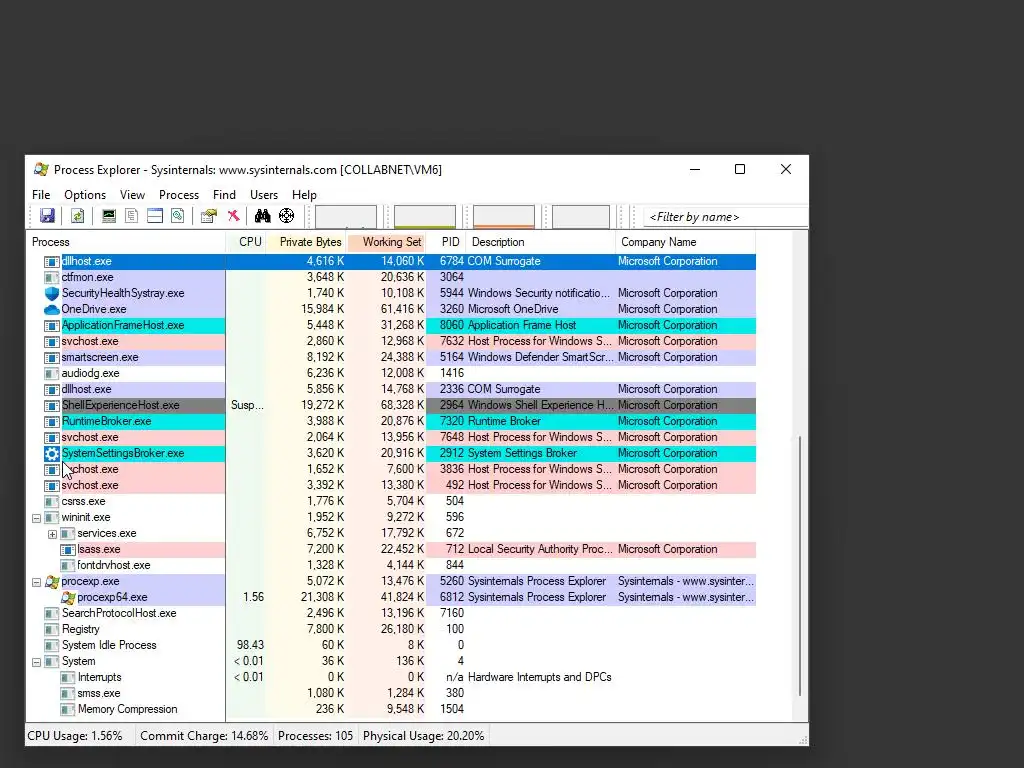
Task: Sort by the CPU column header
Action: point(246,242)
